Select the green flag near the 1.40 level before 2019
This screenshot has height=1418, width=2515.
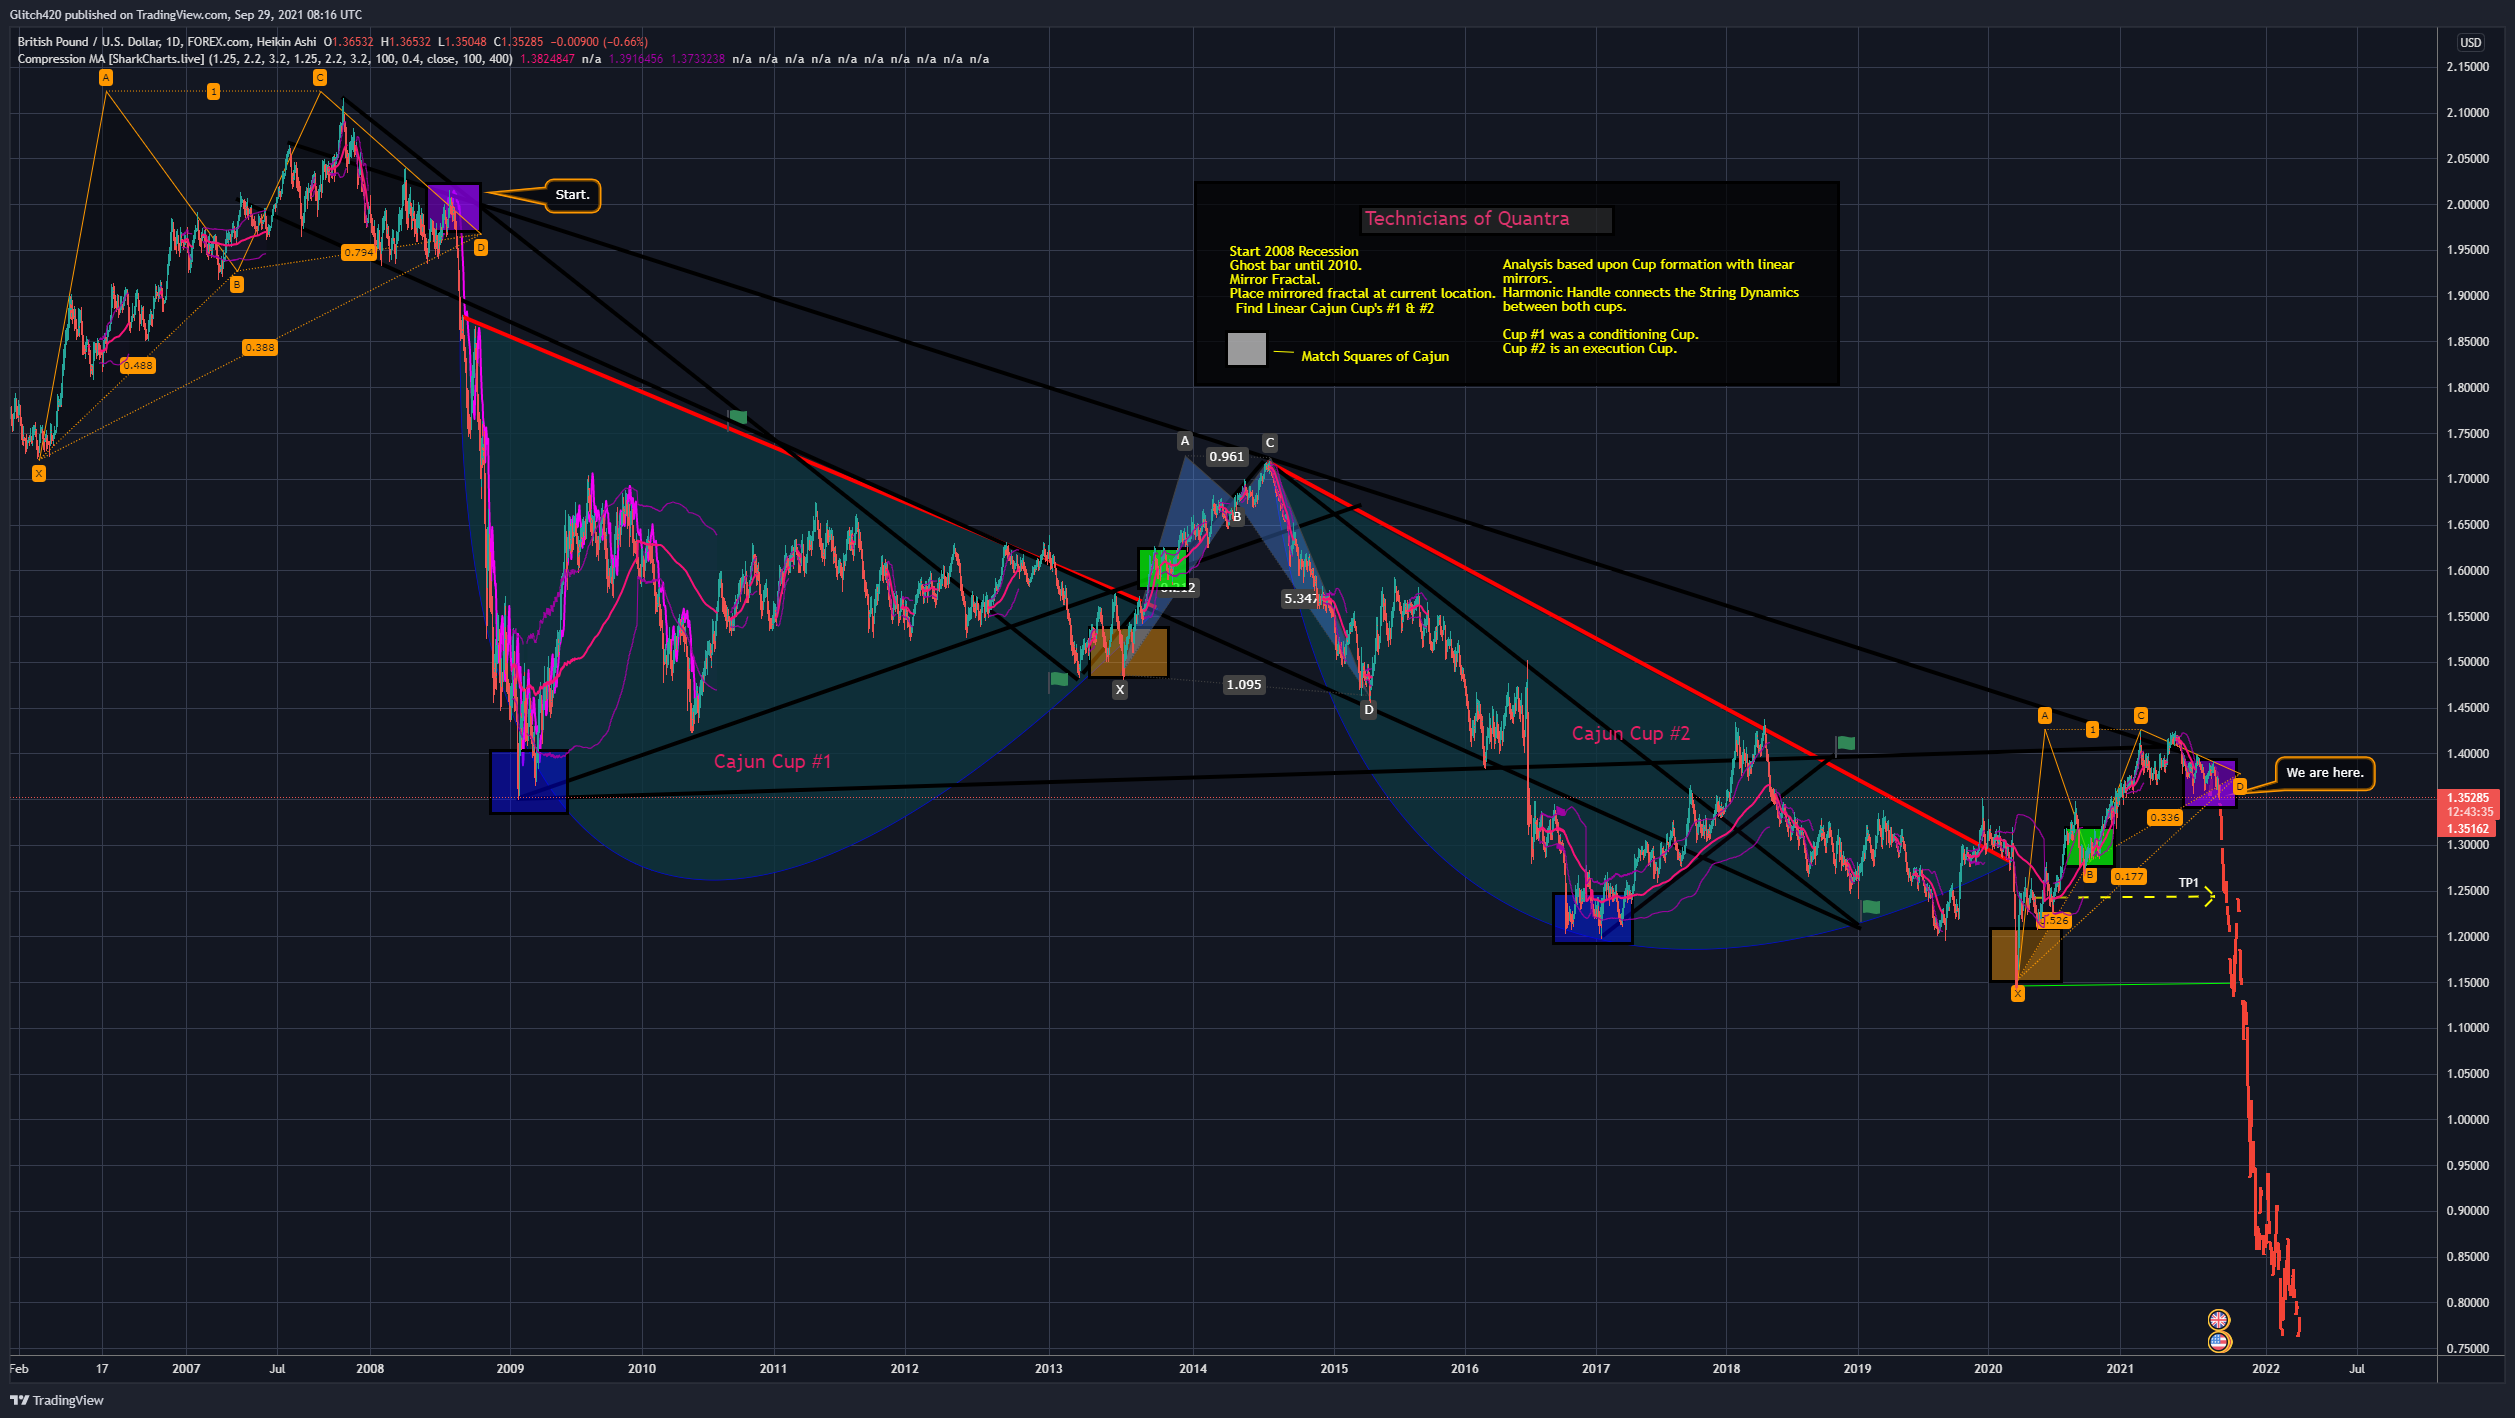click(x=1845, y=743)
